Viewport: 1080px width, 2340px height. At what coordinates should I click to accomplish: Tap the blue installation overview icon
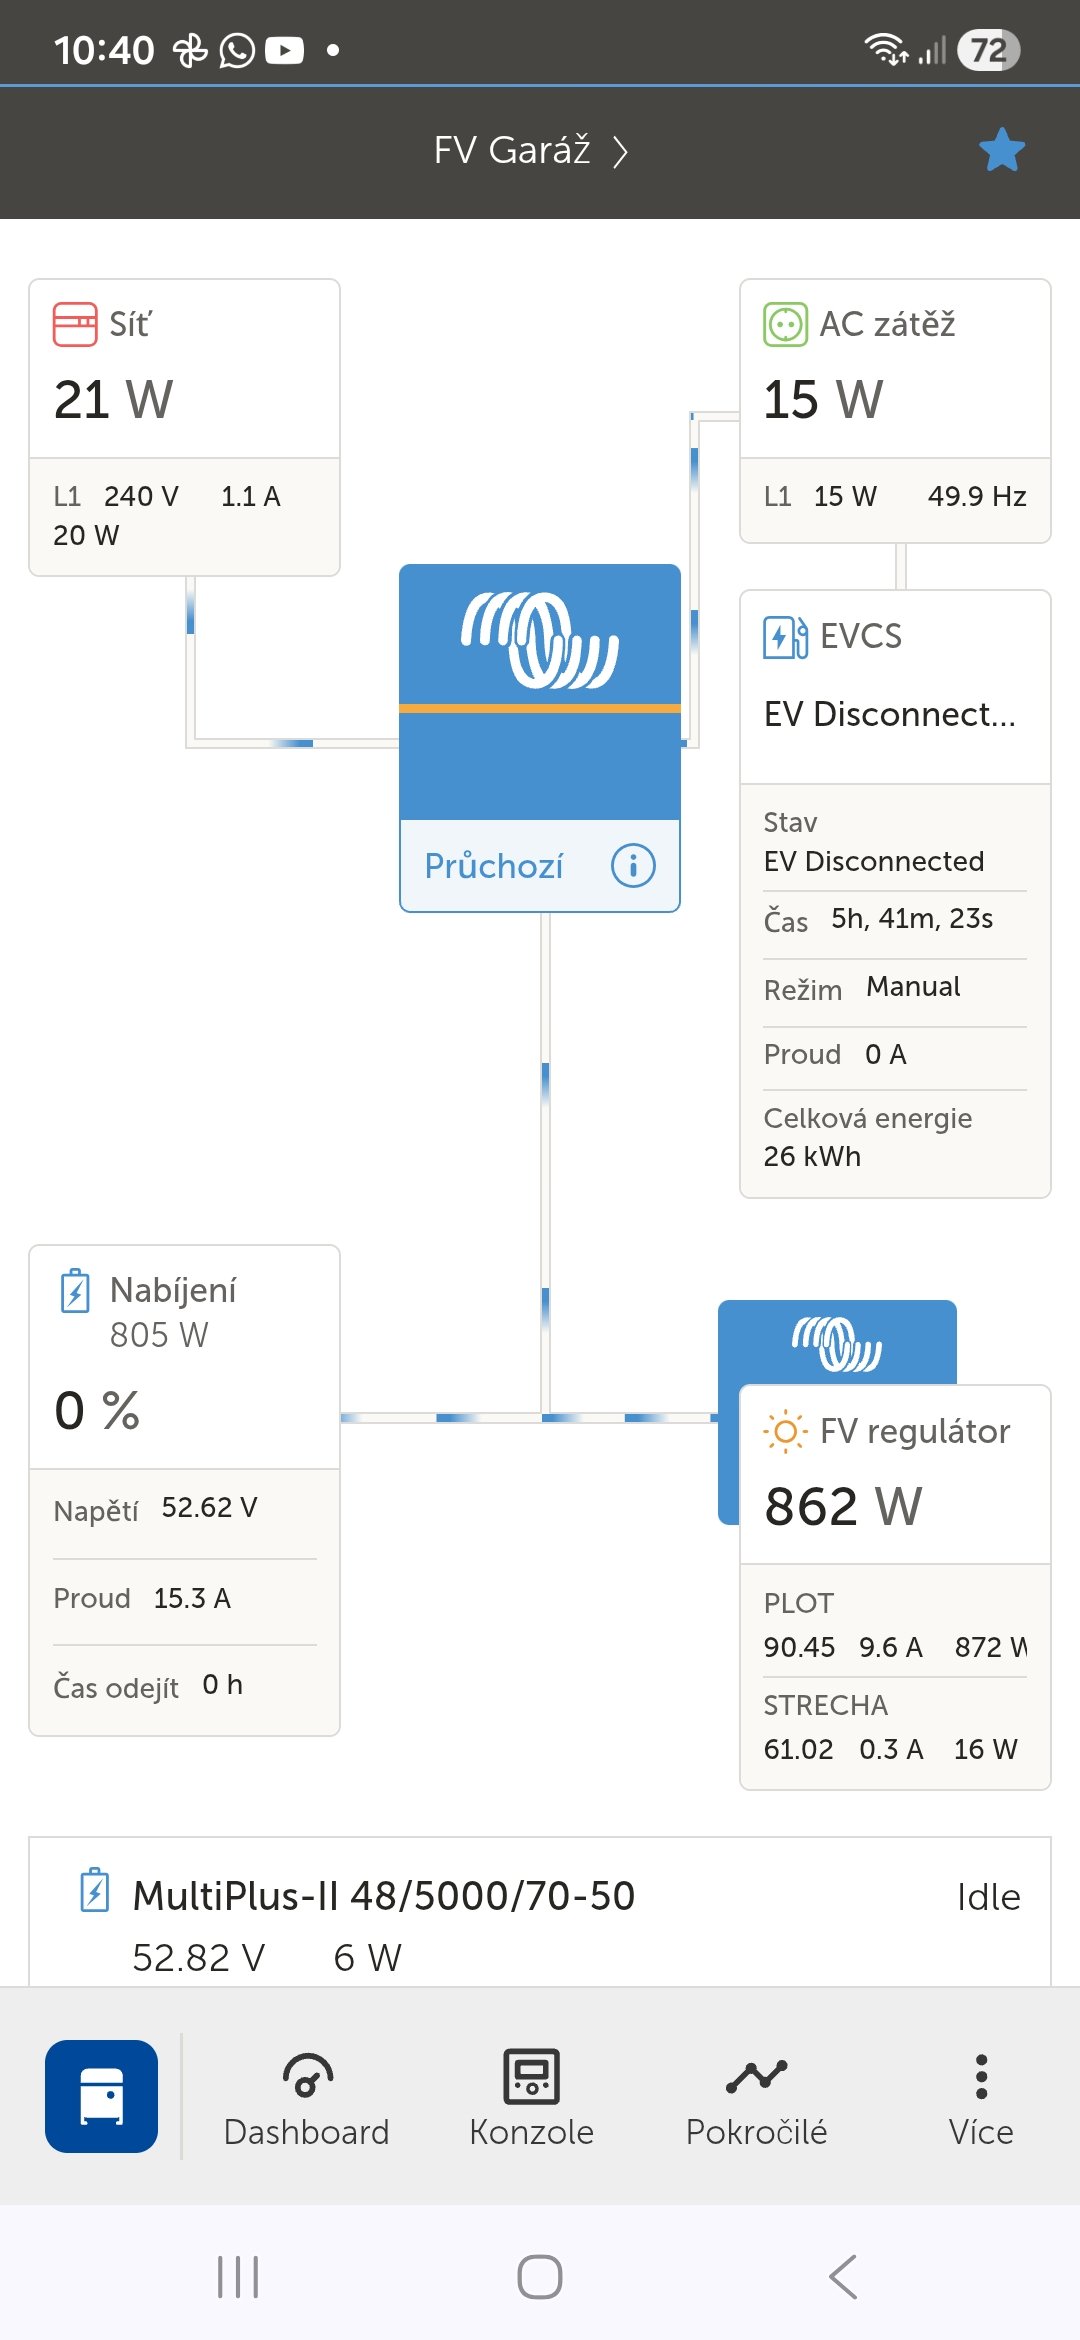click(x=101, y=2096)
